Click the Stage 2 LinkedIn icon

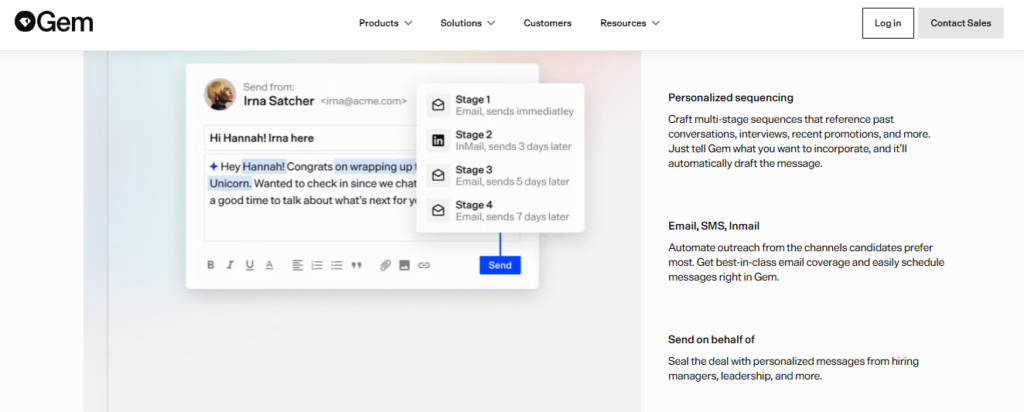pyautogui.click(x=438, y=140)
